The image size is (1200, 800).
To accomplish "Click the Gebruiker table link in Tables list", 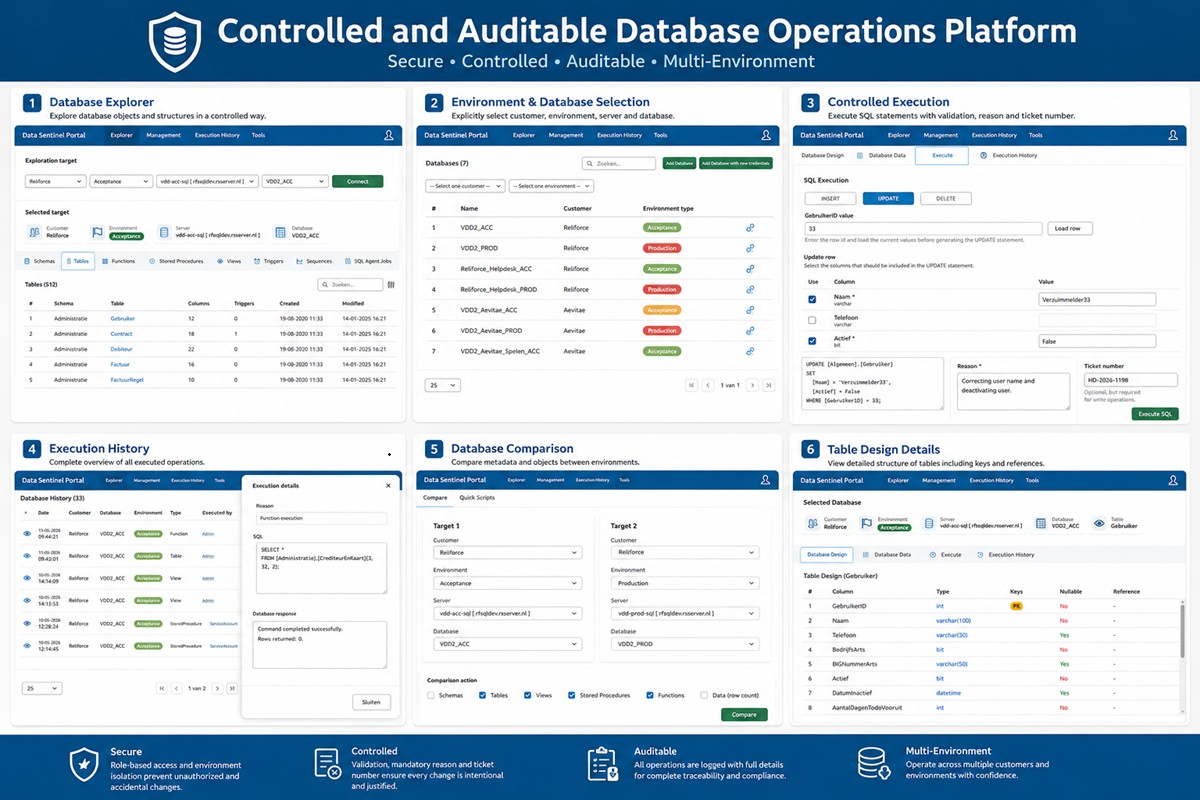I will coord(123,318).
